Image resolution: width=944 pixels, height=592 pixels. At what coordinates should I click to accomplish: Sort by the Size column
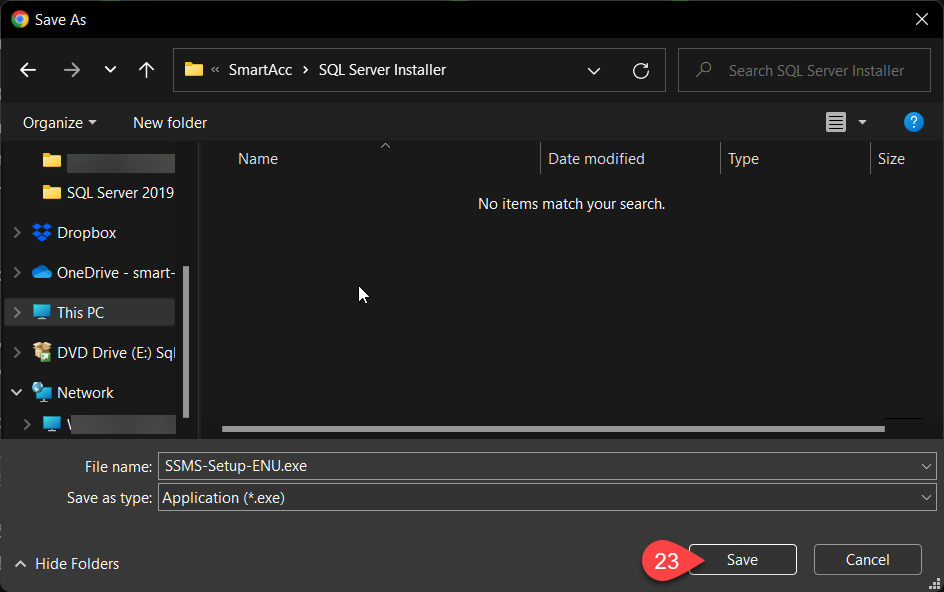[891, 159]
